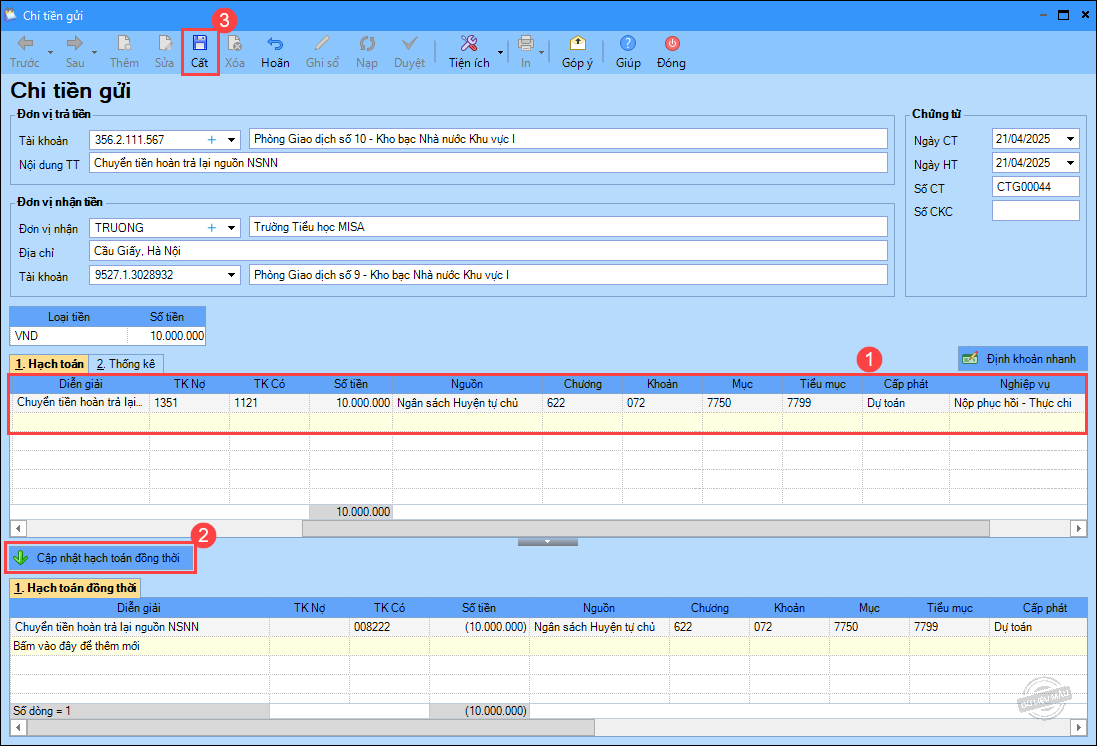Viewport: 1097px width, 746px height.
Task: Click payer bank name field Phòng Giao dịch số 10
Action: click(568, 139)
